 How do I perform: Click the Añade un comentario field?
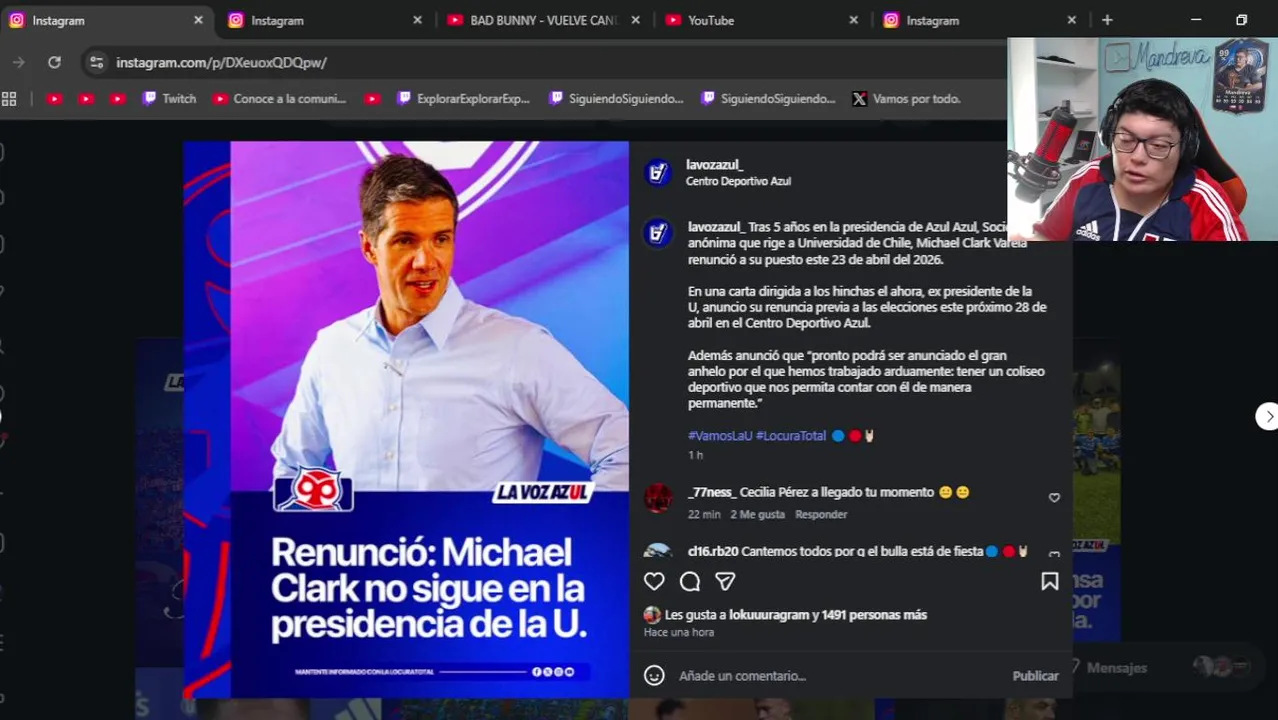[x=840, y=676]
